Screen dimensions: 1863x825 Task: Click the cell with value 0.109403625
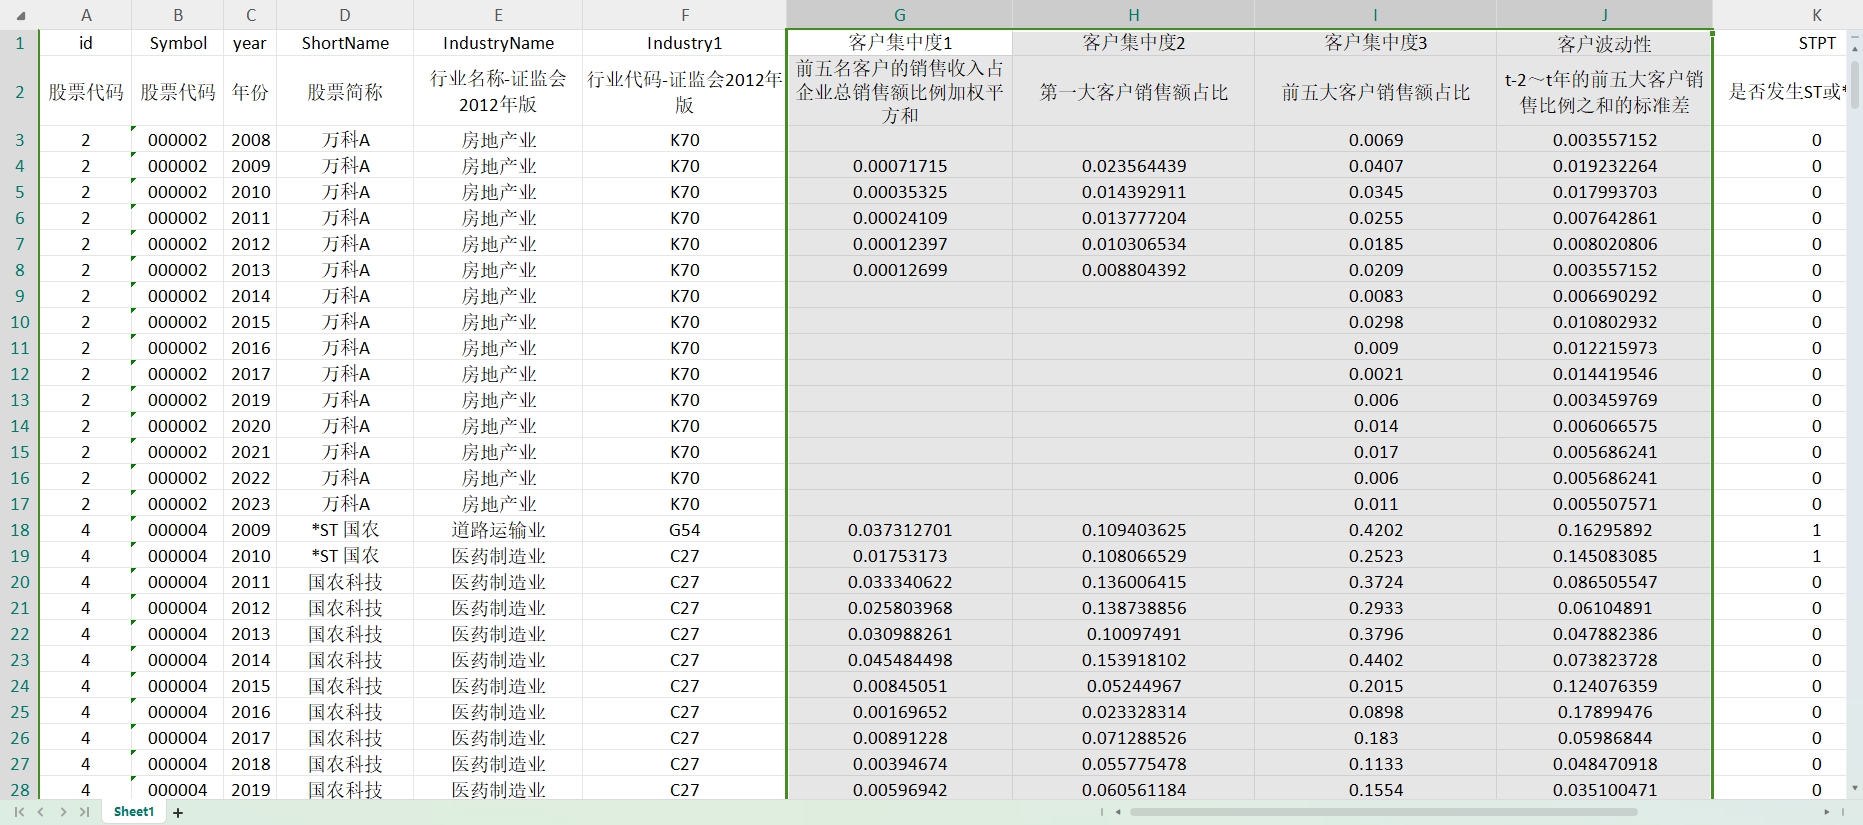[1134, 530]
